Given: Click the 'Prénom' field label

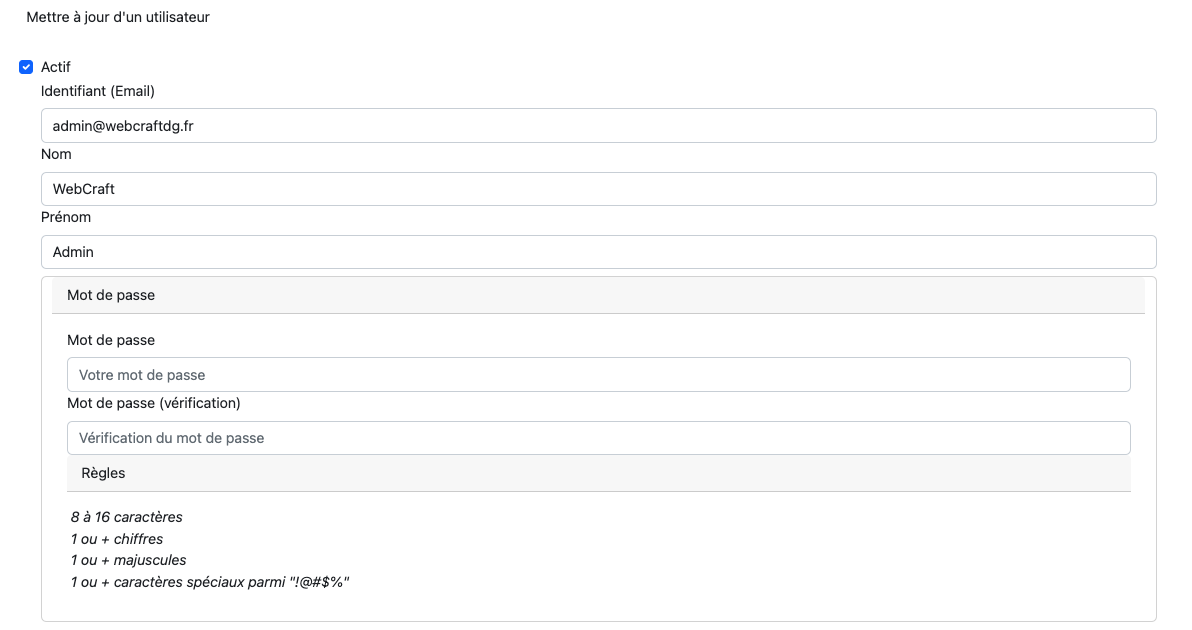Looking at the screenshot, I should click(66, 217).
